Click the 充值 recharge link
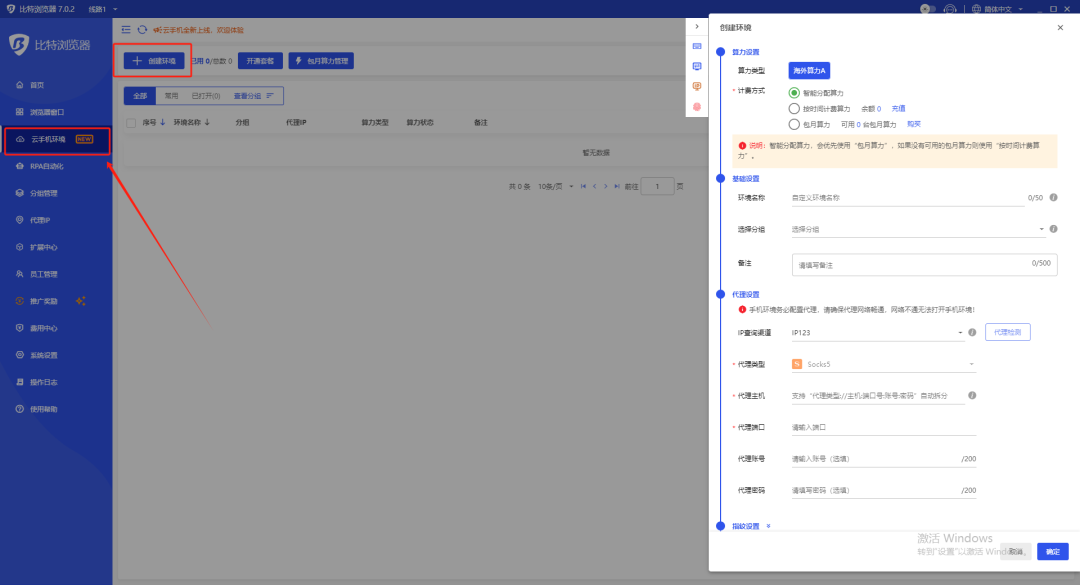1080x585 pixels. tap(898, 108)
